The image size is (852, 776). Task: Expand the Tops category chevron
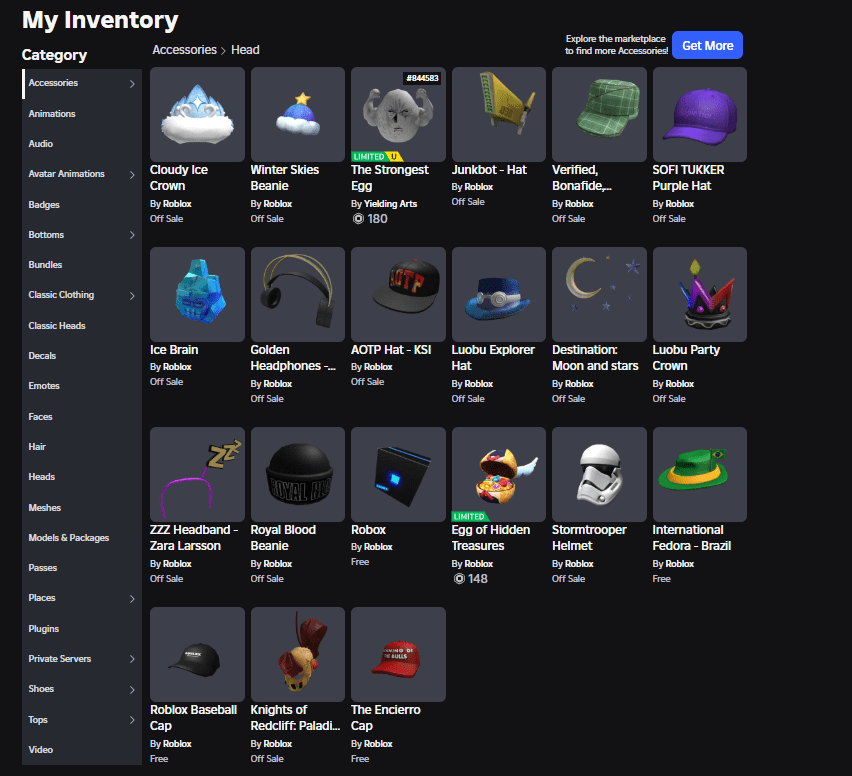click(132, 719)
